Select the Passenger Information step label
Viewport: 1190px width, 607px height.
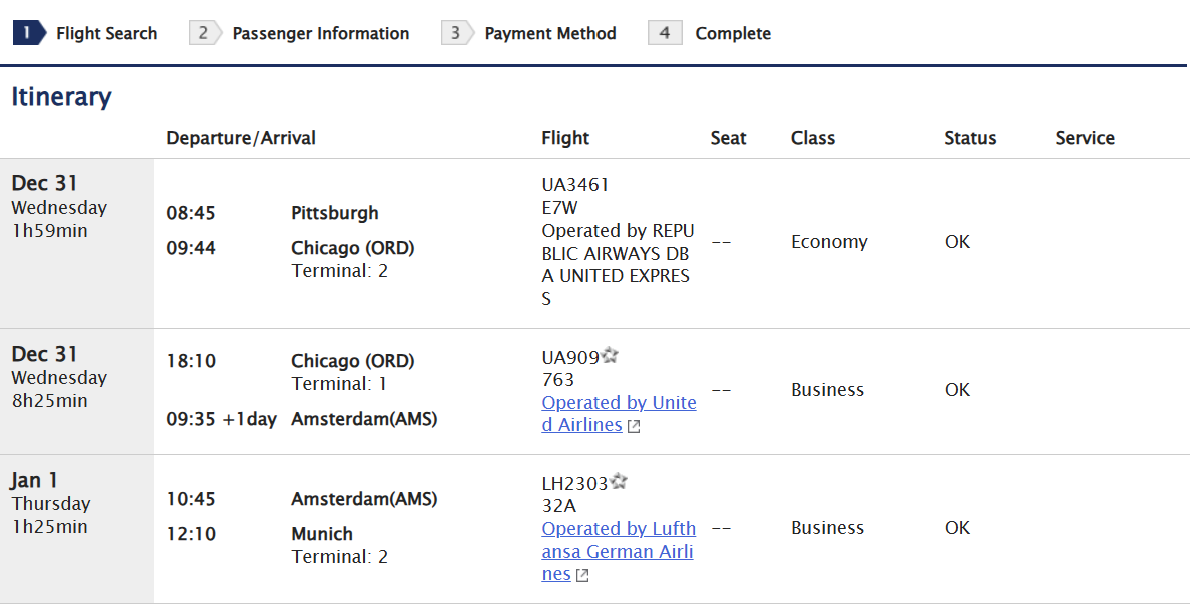coord(320,33)
